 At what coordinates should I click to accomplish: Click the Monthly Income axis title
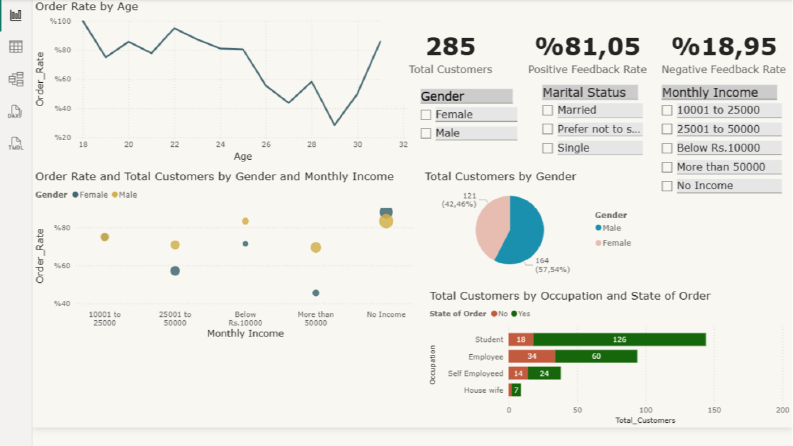[245, 334]
